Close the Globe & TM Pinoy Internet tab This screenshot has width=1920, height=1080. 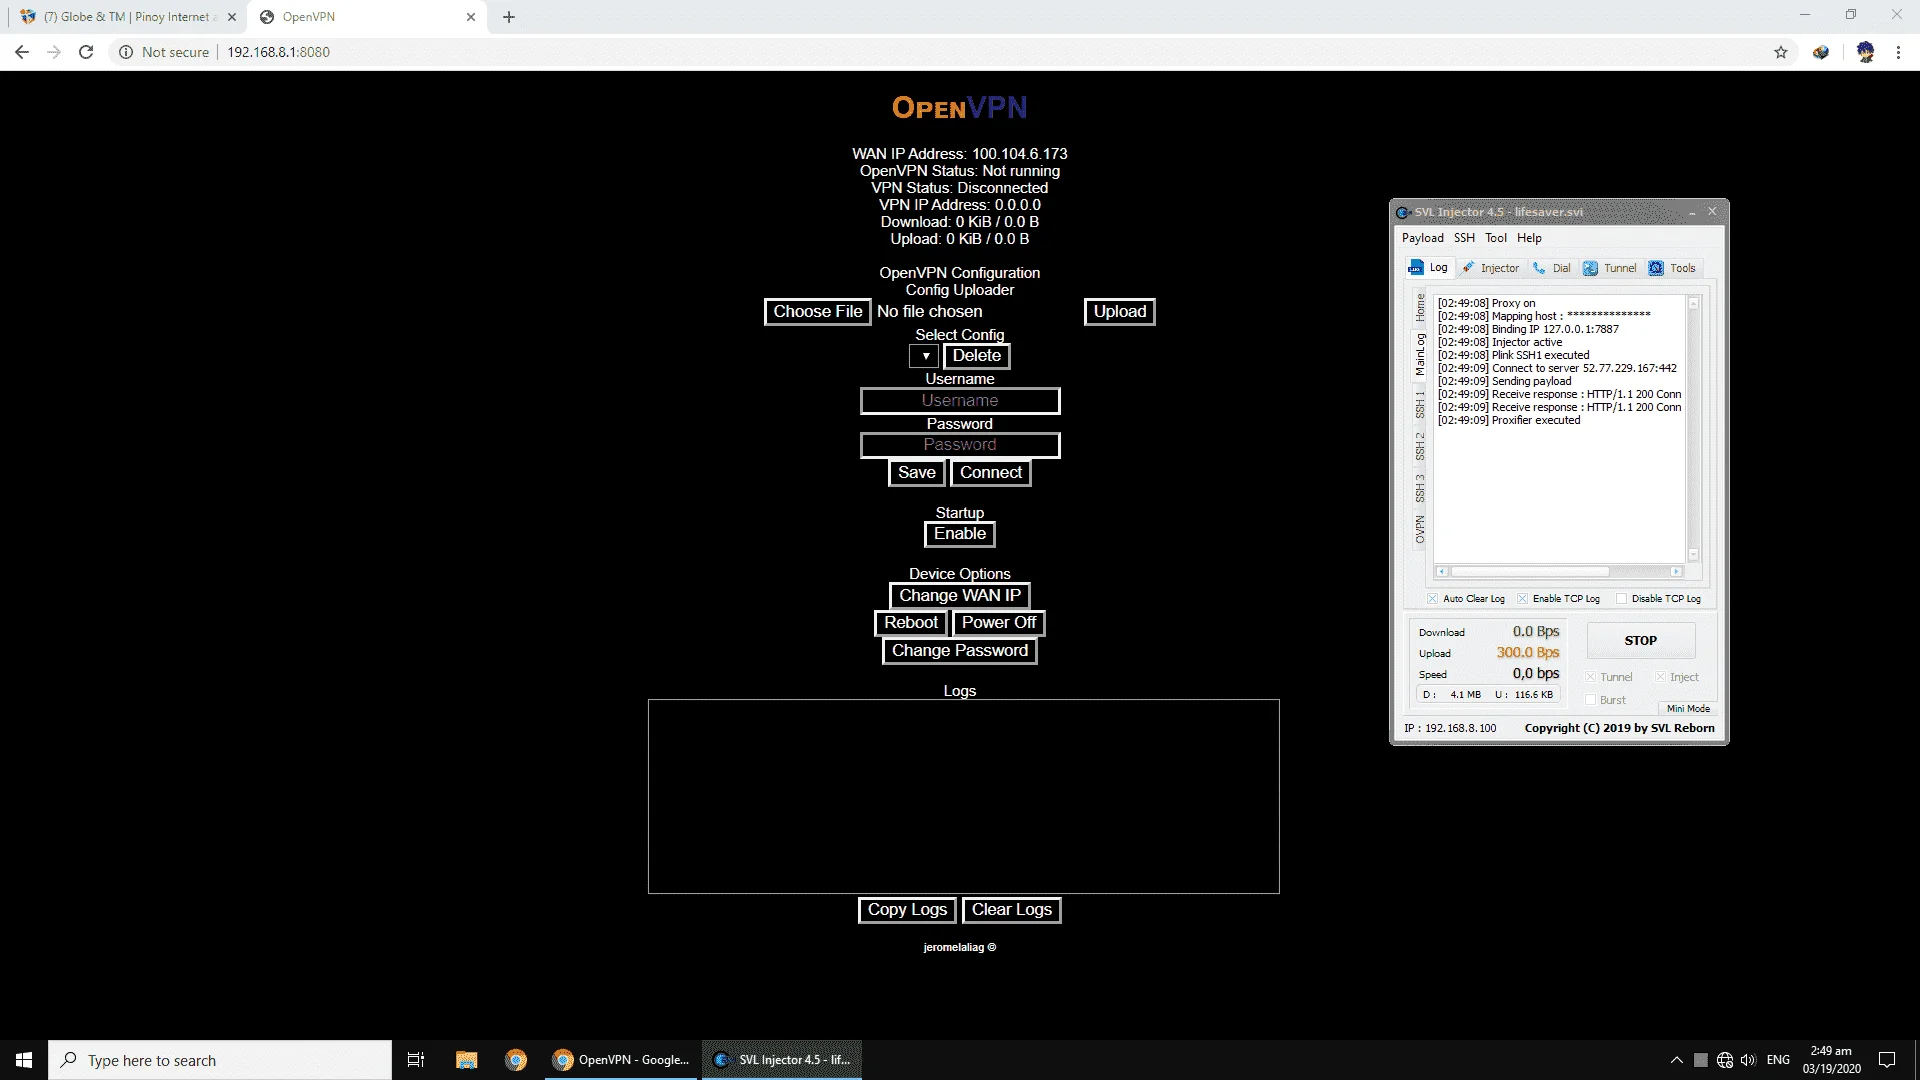231,17
